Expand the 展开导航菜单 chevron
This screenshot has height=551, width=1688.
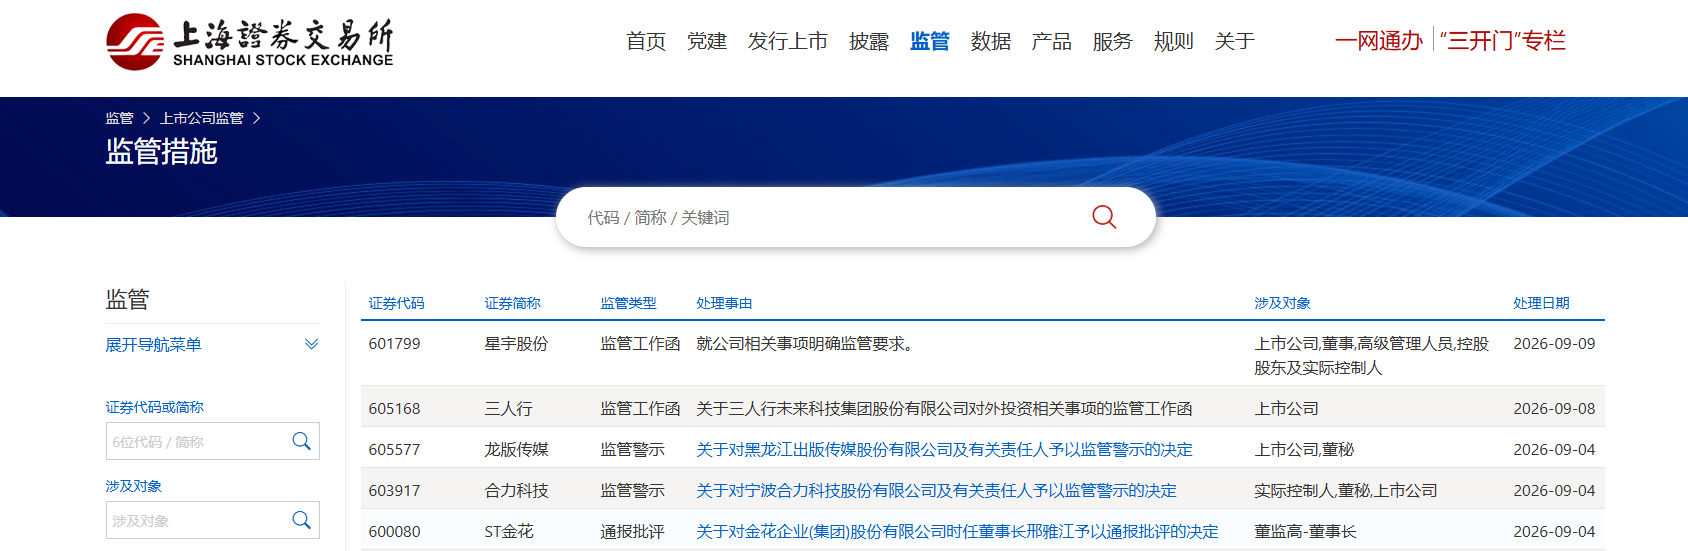[311, 344]
